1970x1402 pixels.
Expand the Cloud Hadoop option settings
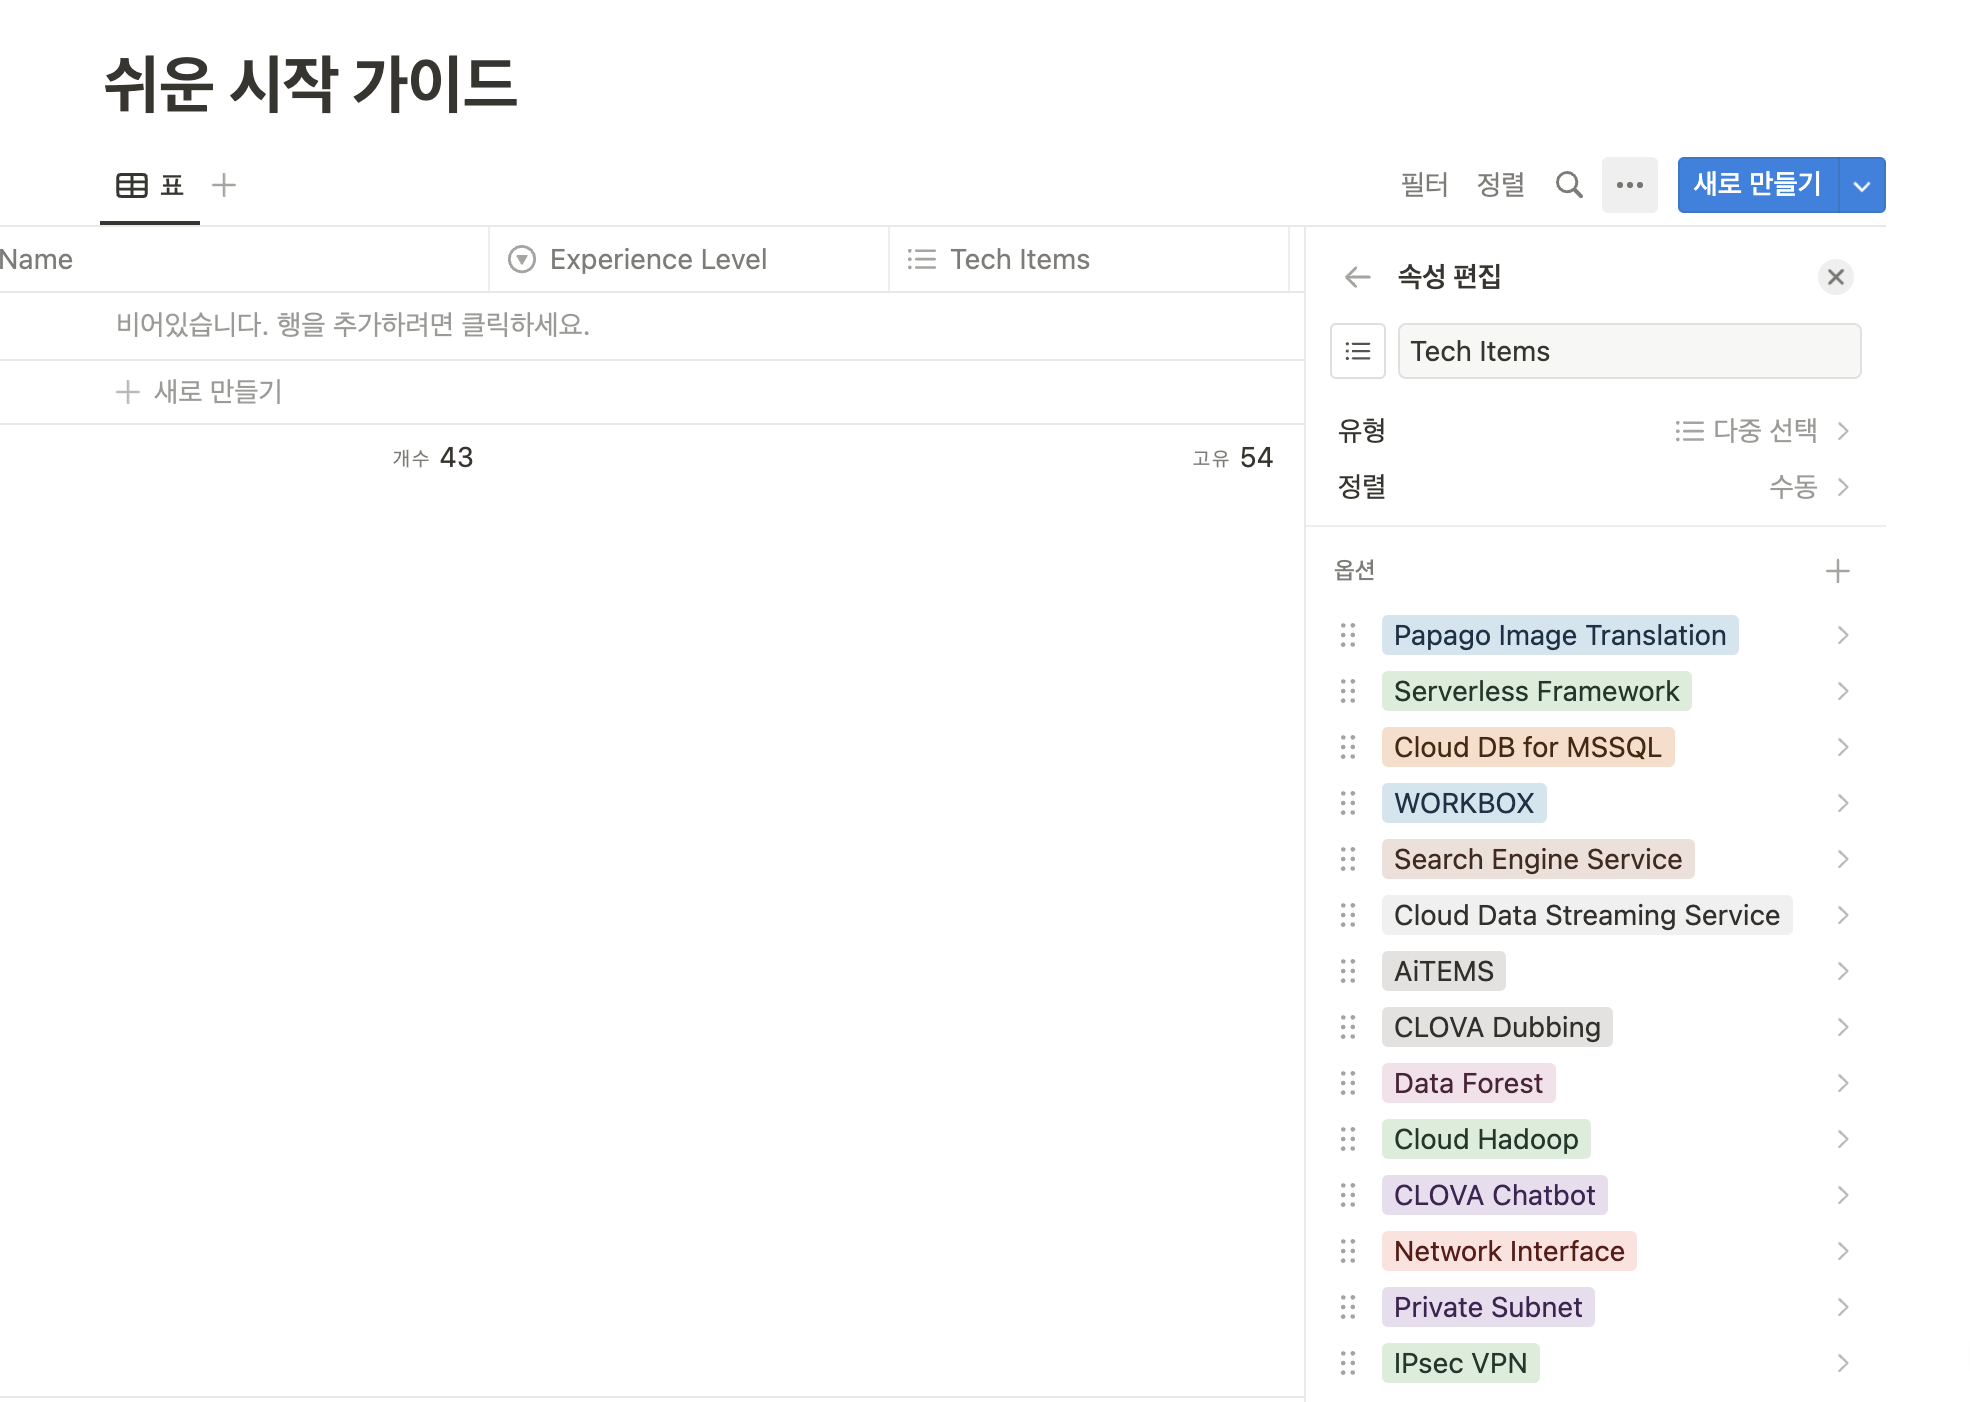coord(1842,1139)
